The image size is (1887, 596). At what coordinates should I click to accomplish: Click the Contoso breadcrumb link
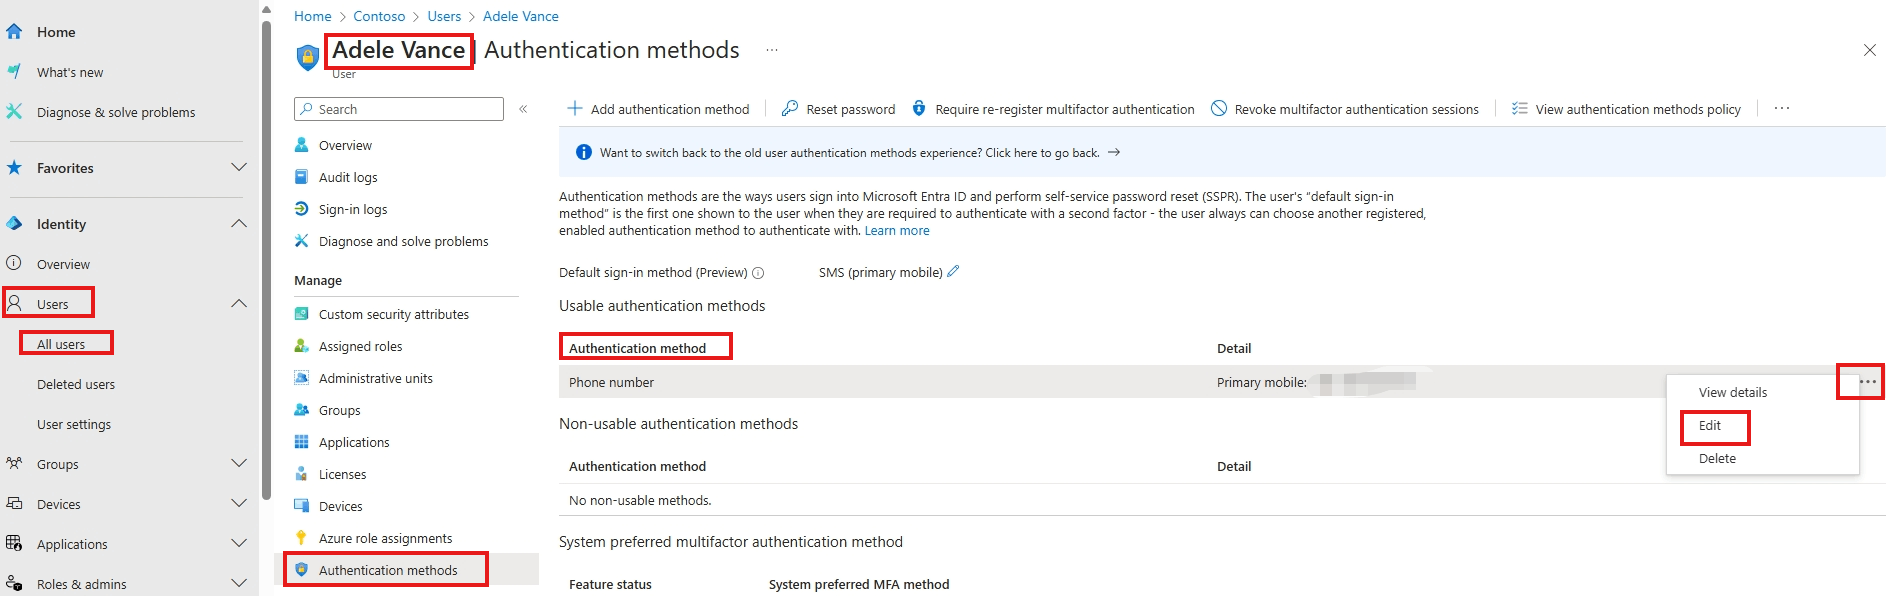379,16
